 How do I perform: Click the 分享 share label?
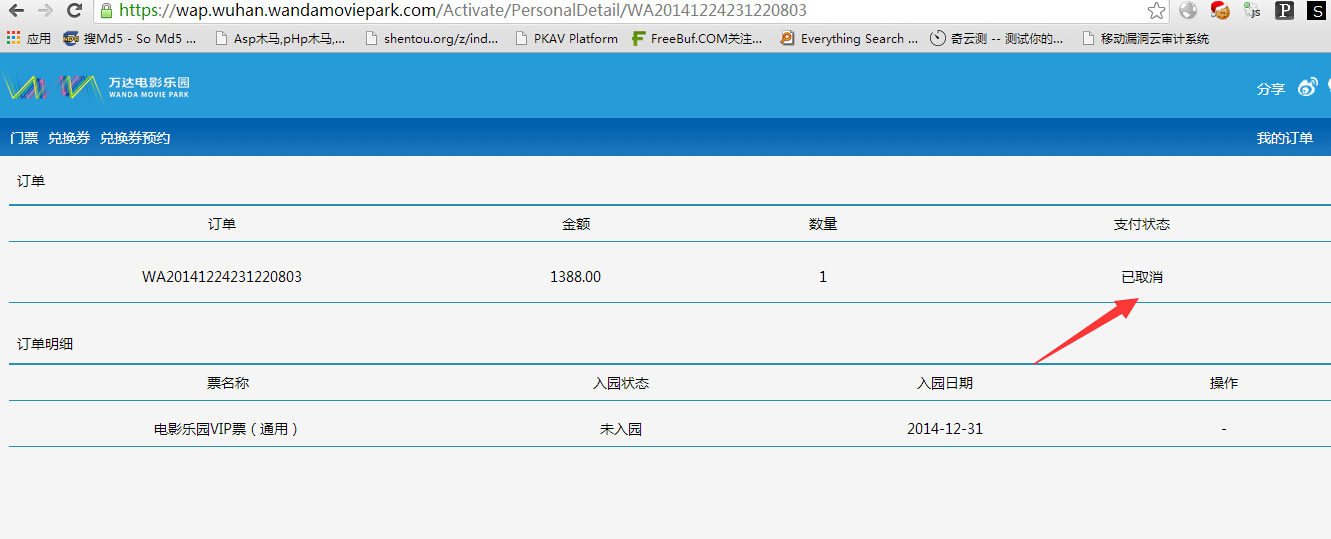click(x=1271, y=89)
